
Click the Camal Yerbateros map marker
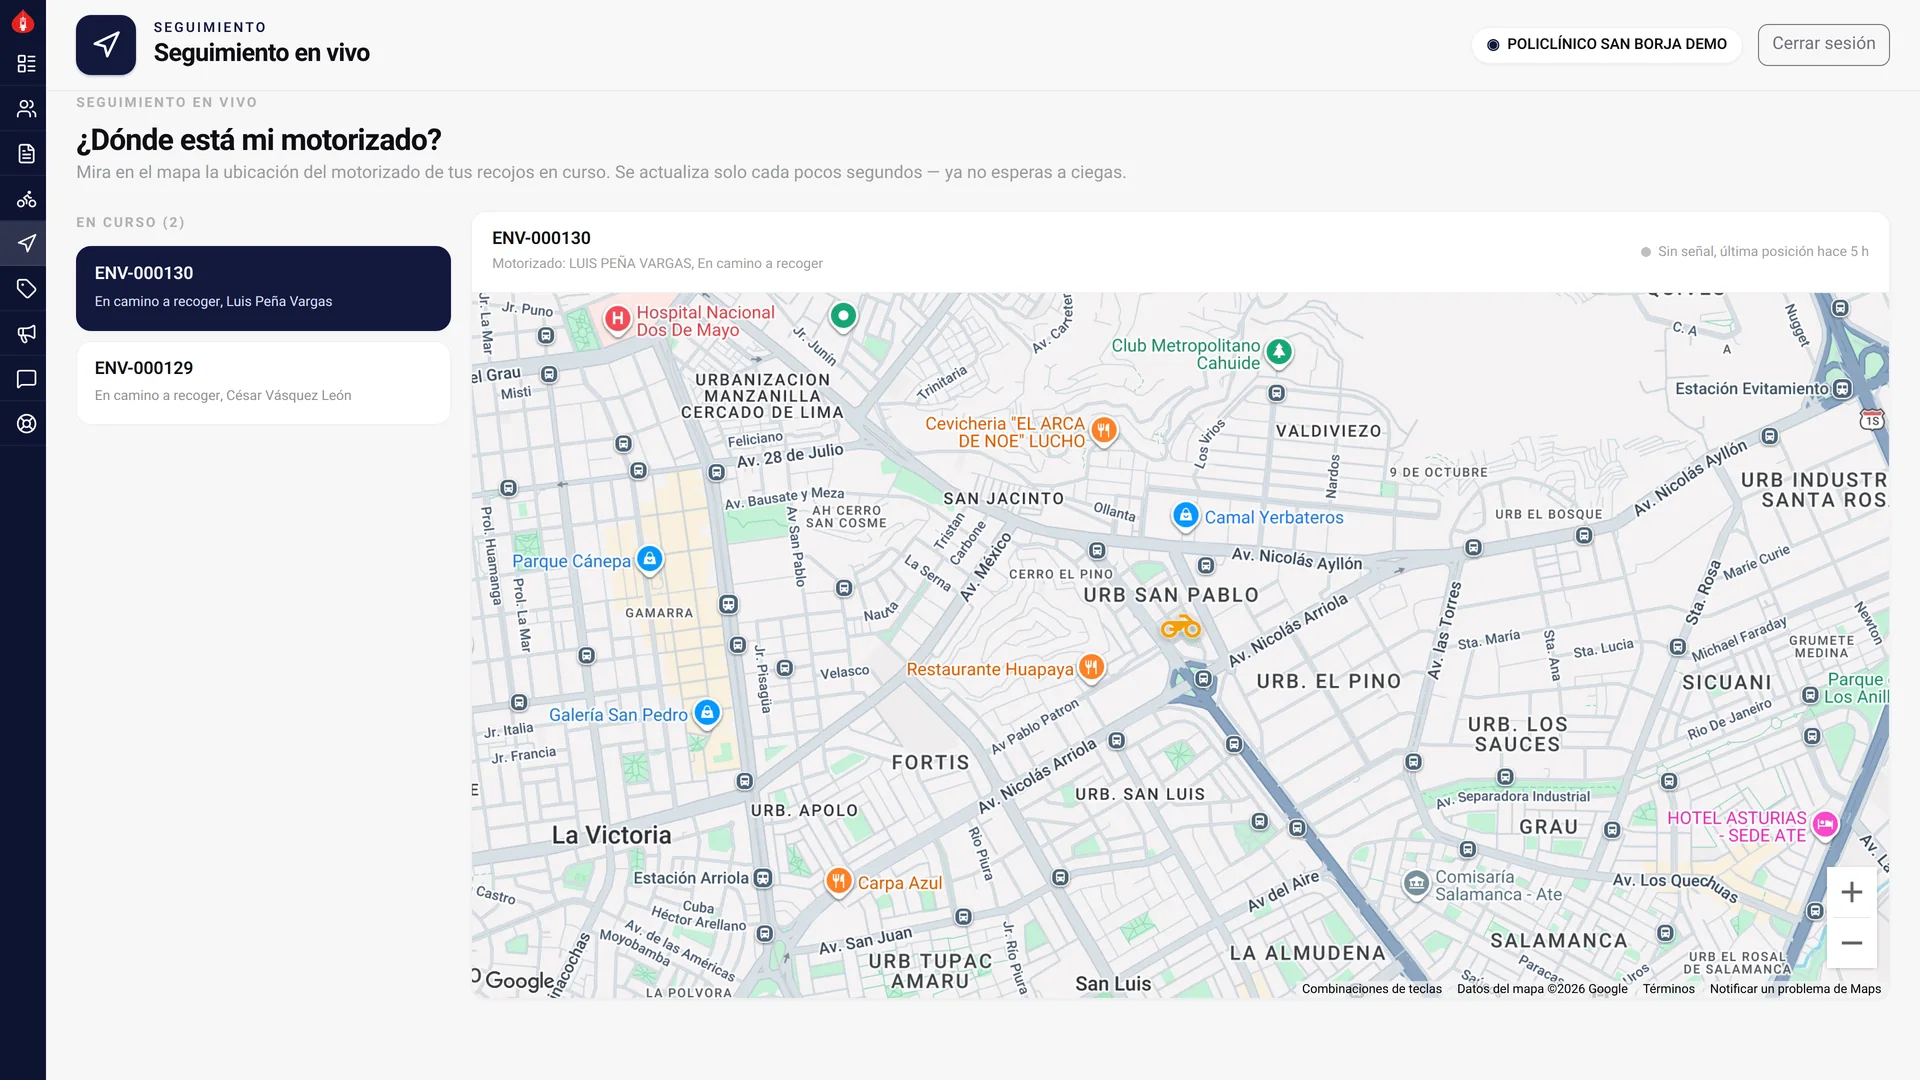(x=1185, y=517)
